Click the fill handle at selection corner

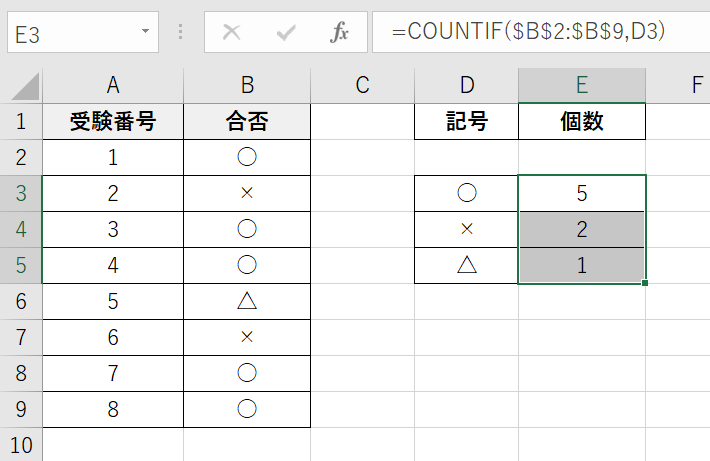pos(646,284)
